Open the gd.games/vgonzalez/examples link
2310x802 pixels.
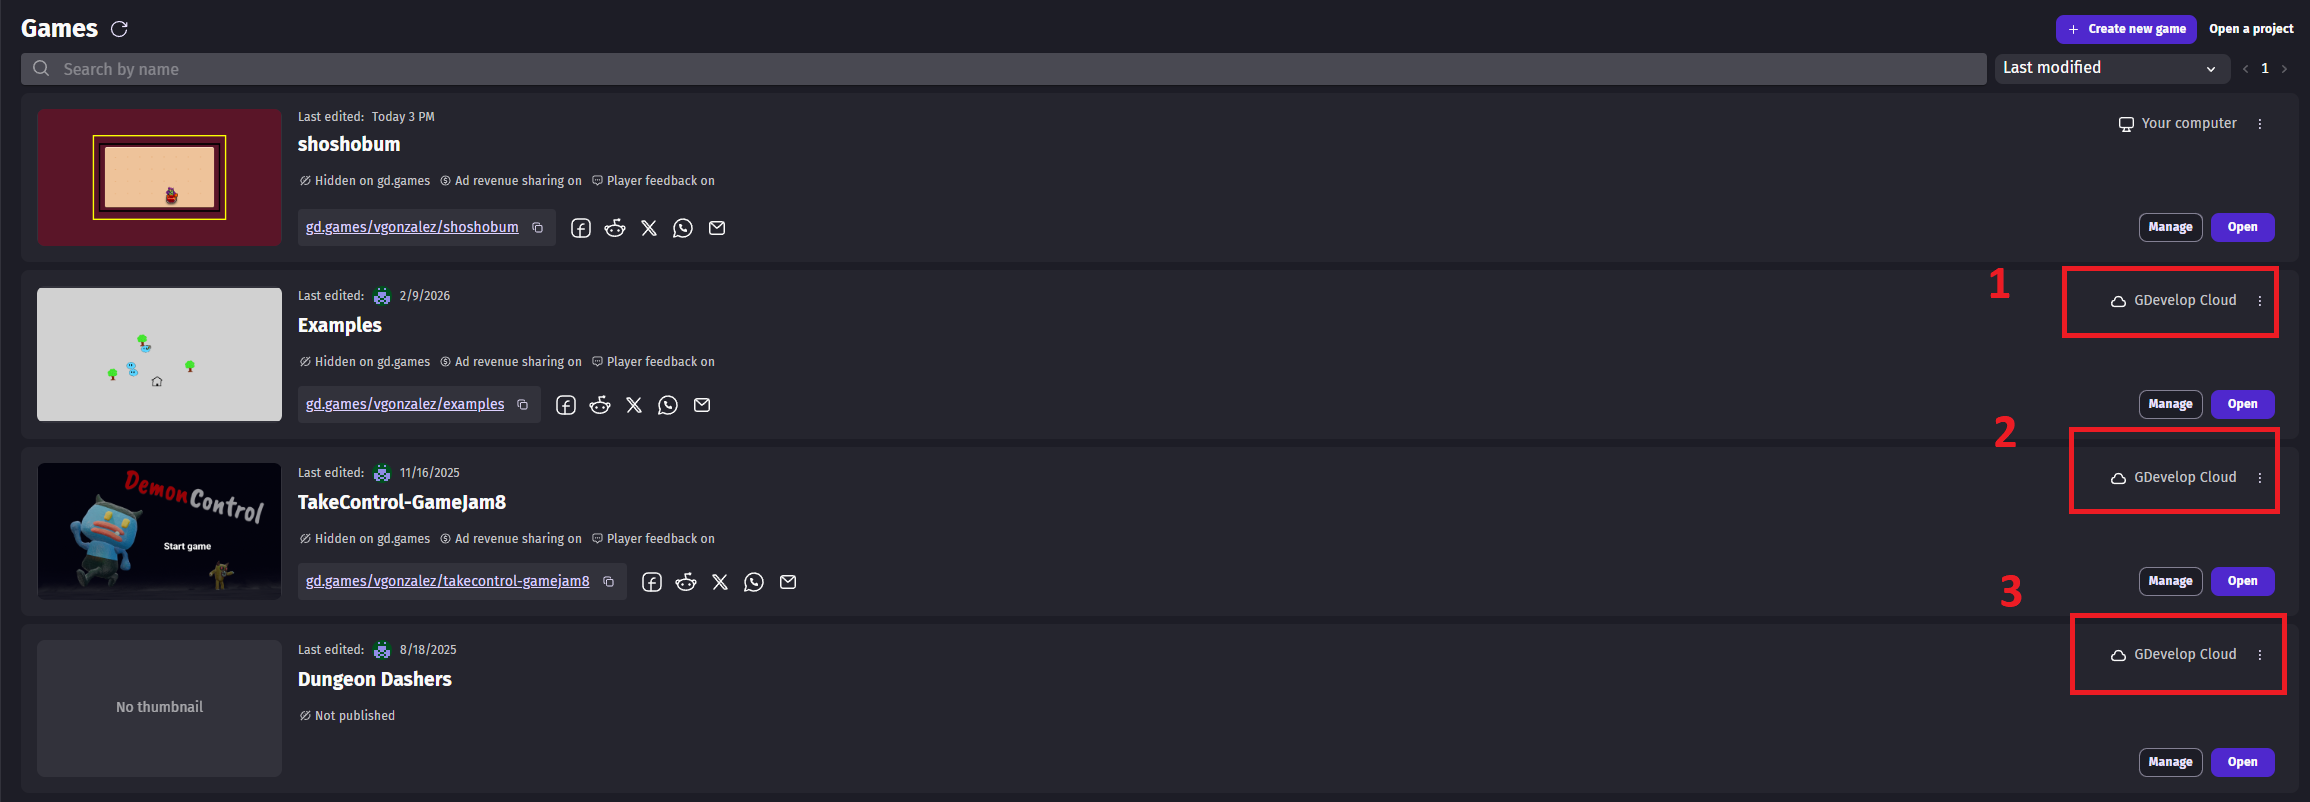405,404
